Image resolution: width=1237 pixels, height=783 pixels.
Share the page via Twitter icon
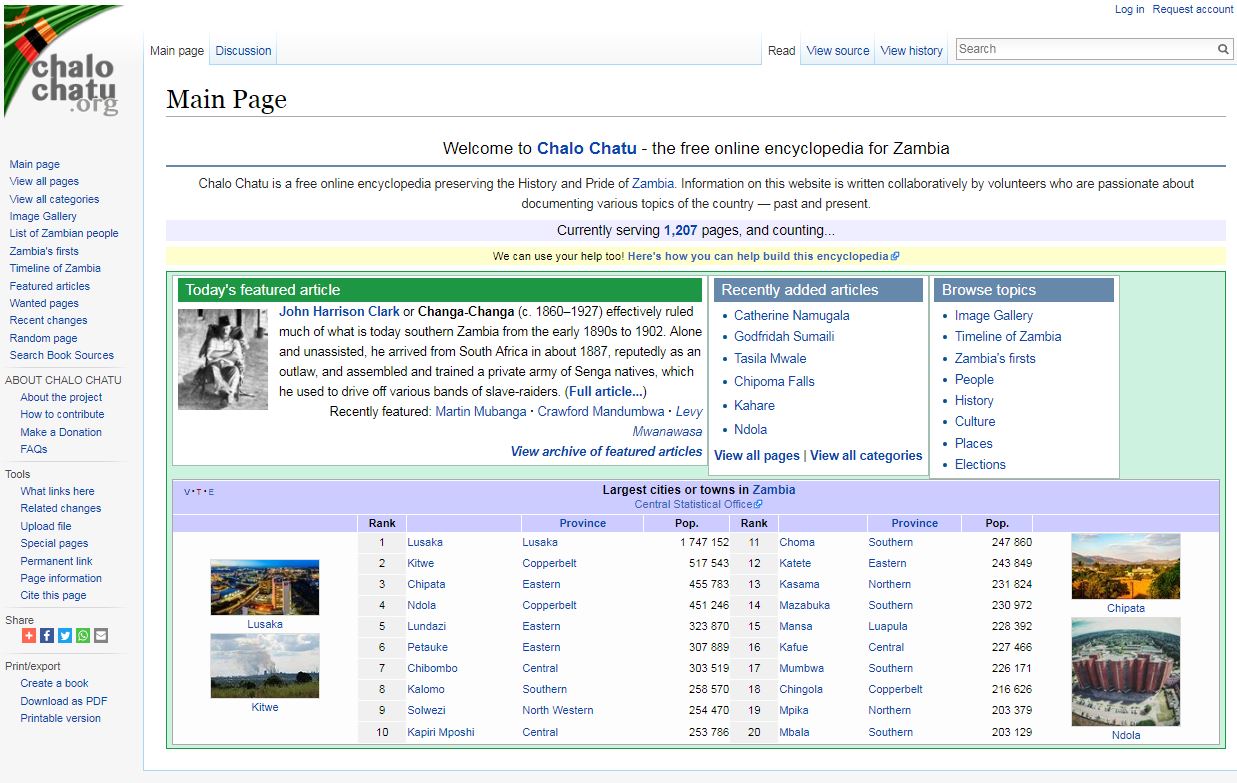click(65, 636)
